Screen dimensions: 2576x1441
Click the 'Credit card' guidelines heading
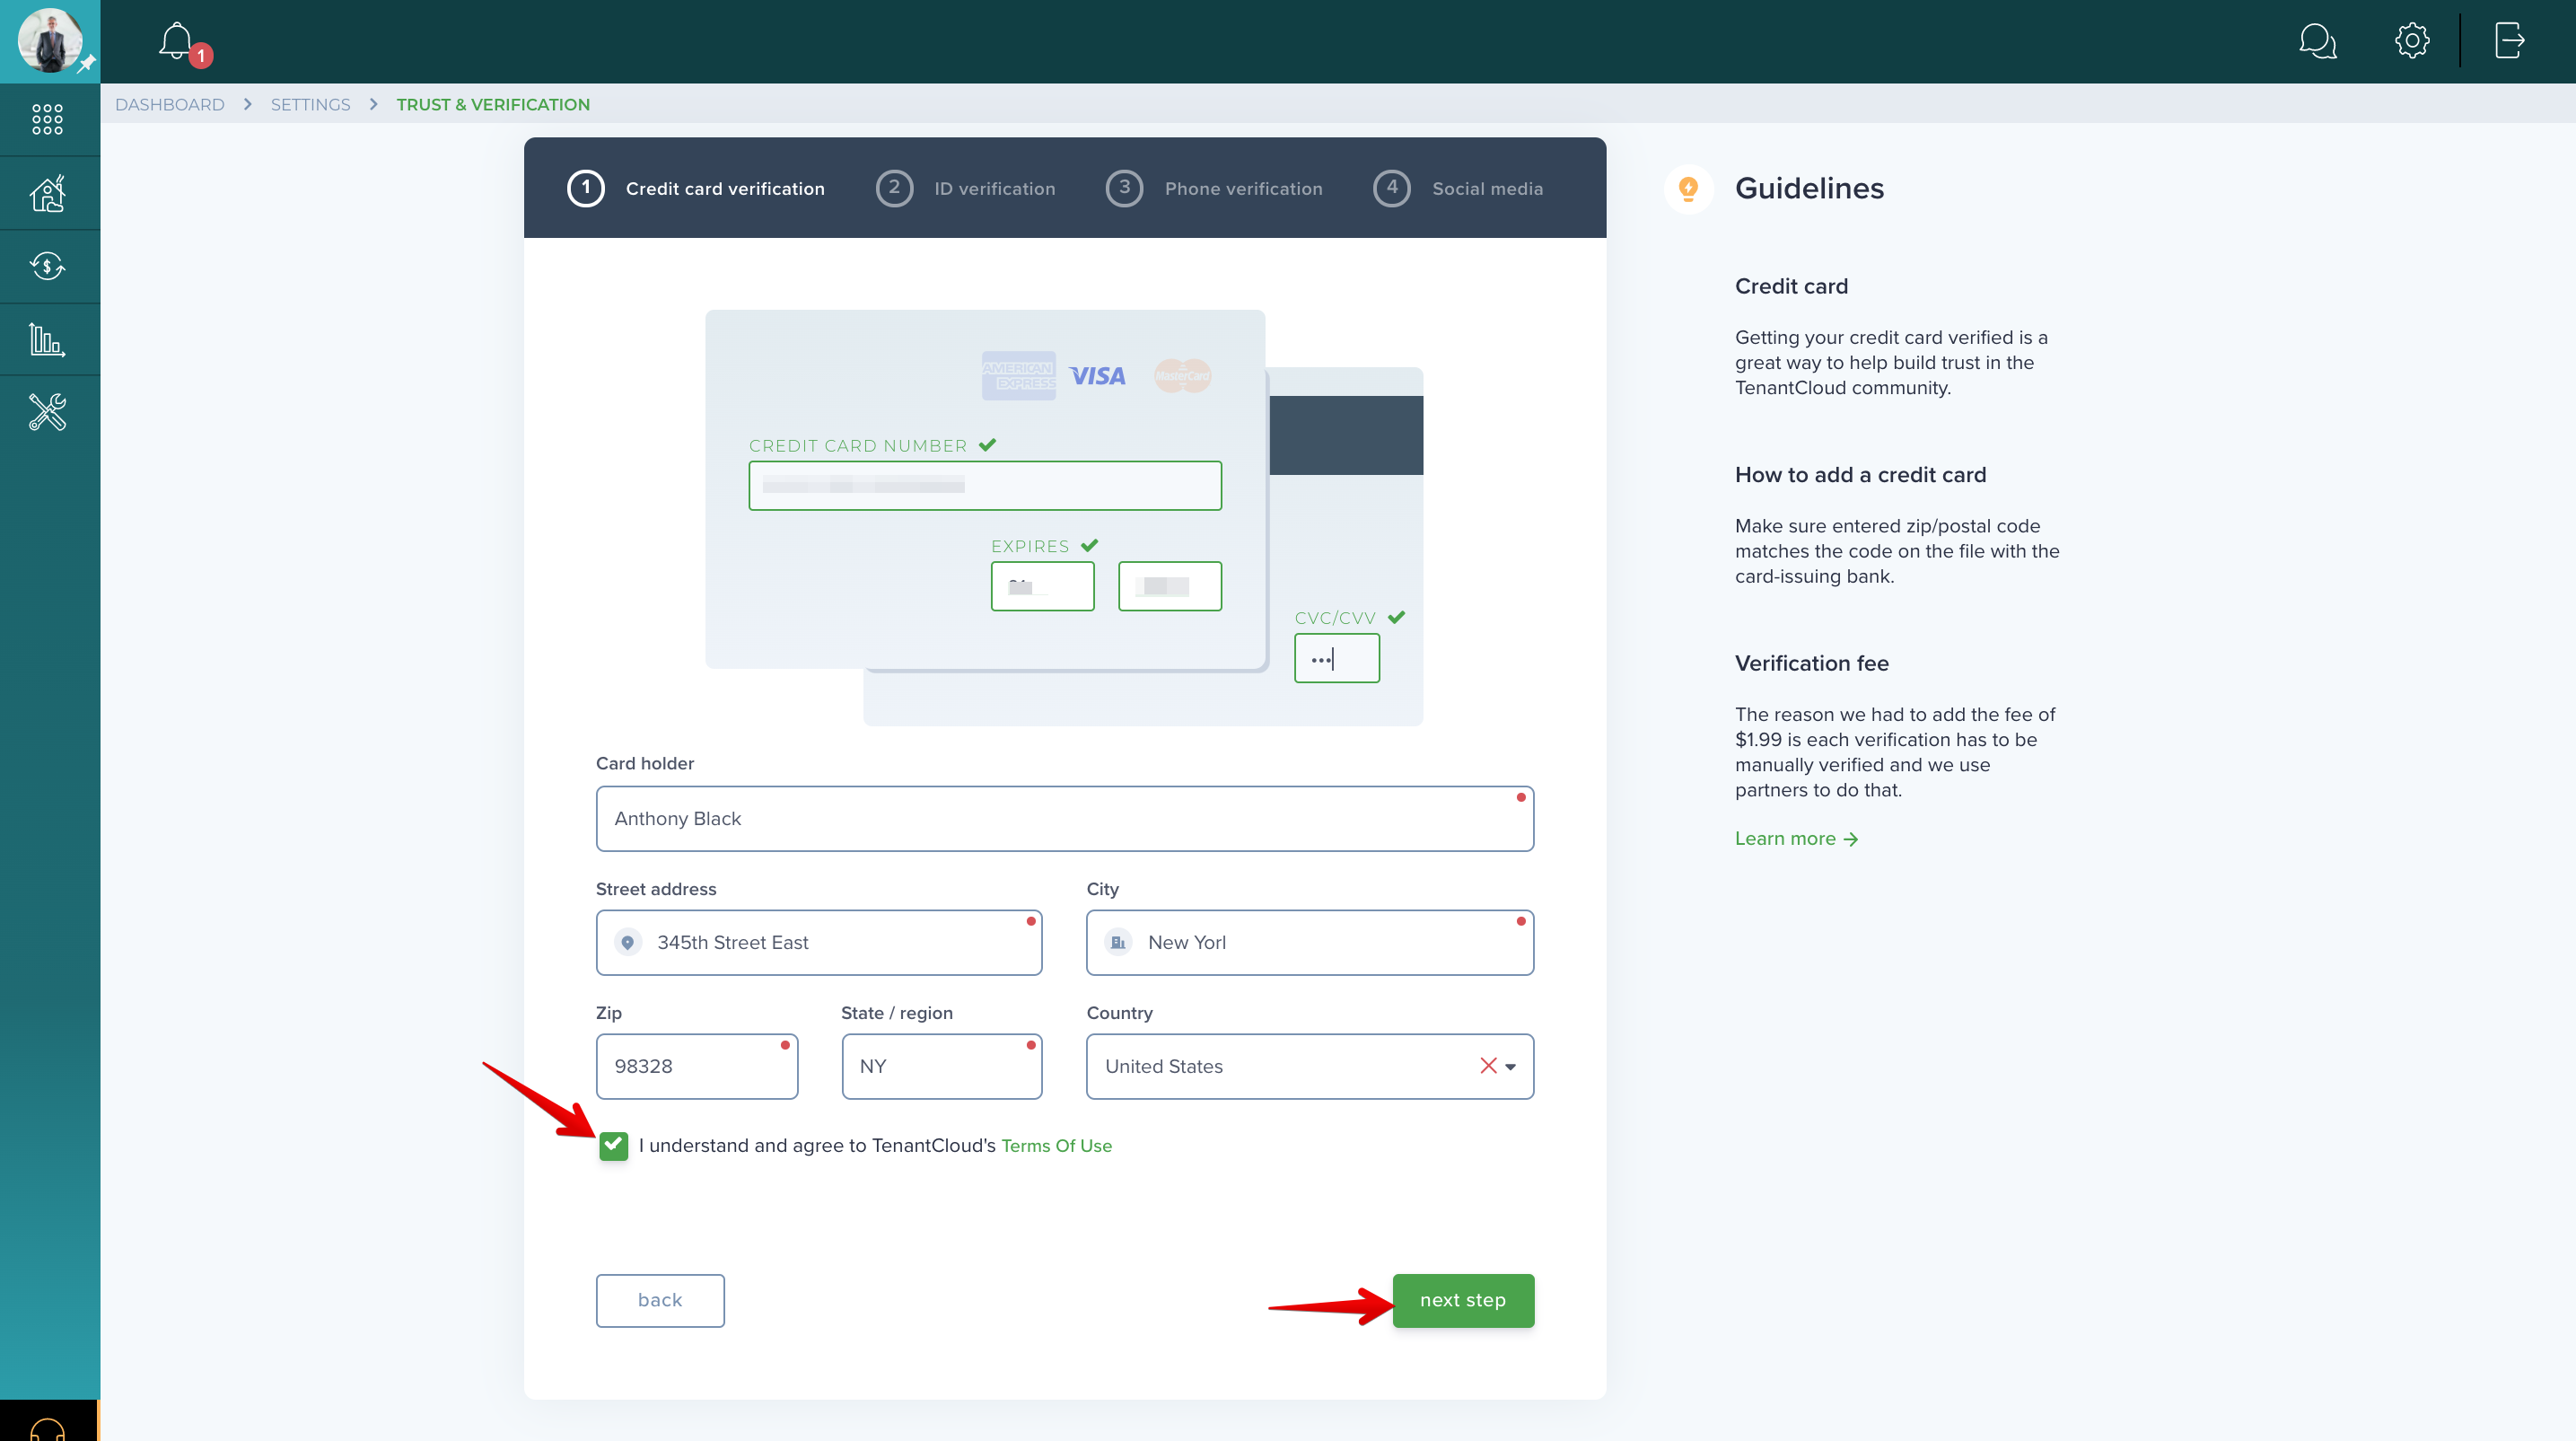tap(1791, 286)
